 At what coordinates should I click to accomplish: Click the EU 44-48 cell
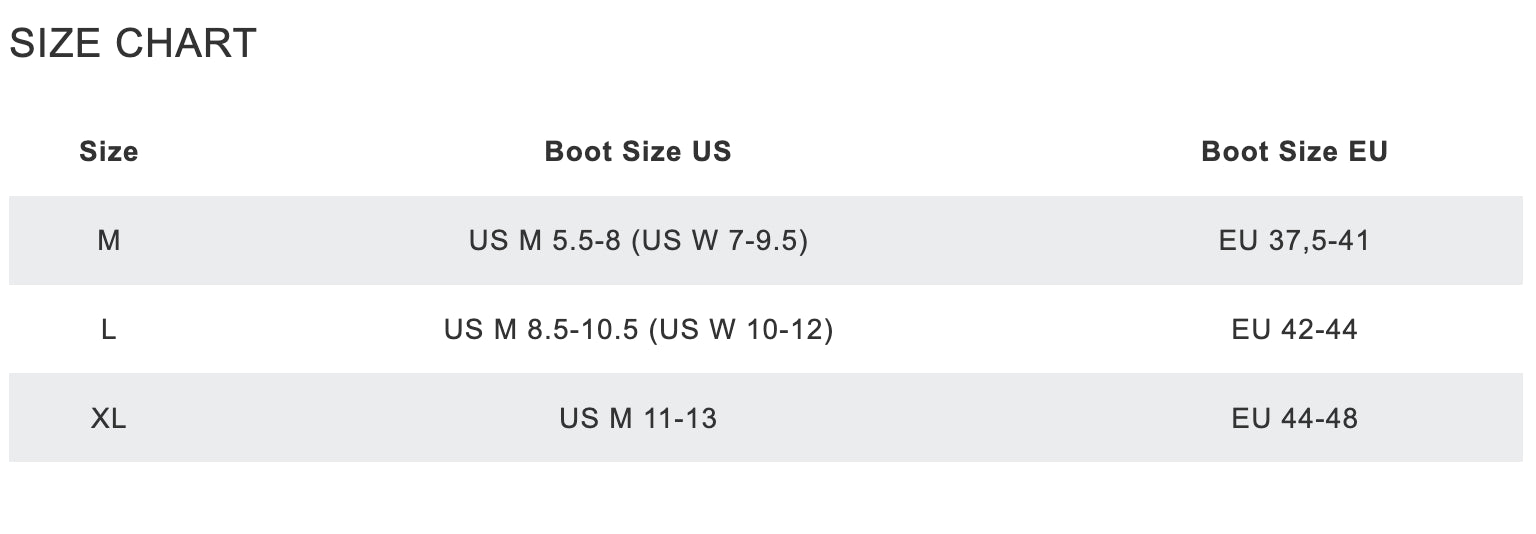point(1294,418)
